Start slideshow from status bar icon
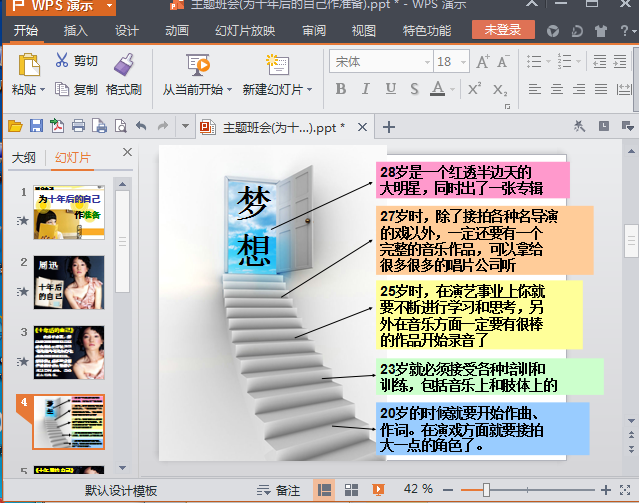This screenshot has height=503, width=639. [378, 490]
